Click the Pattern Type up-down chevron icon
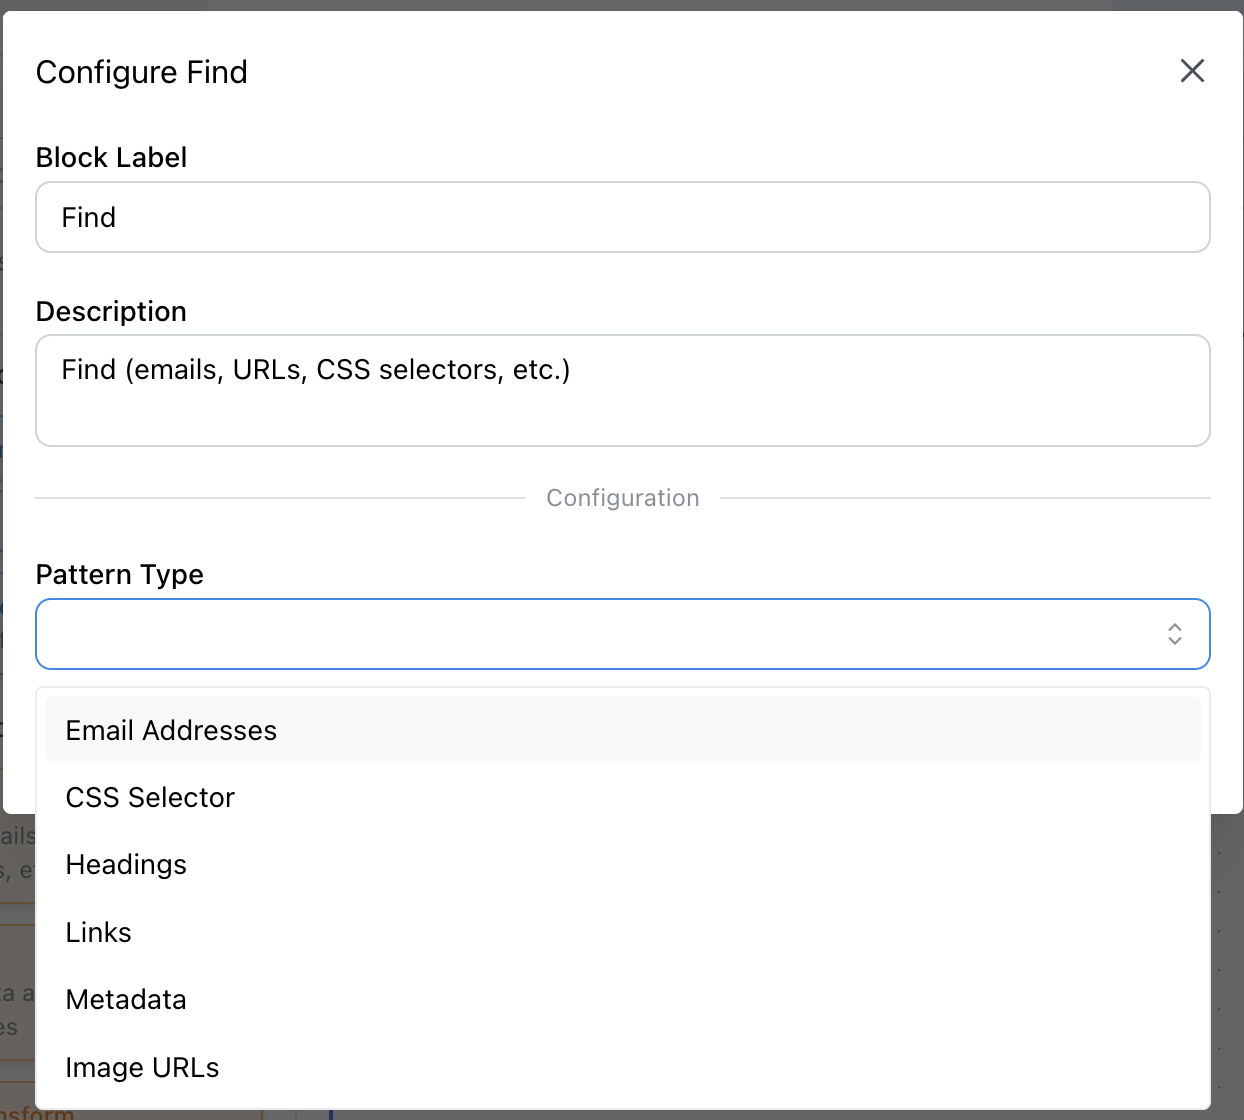 pyautogui.click(x=1174, y=634)
